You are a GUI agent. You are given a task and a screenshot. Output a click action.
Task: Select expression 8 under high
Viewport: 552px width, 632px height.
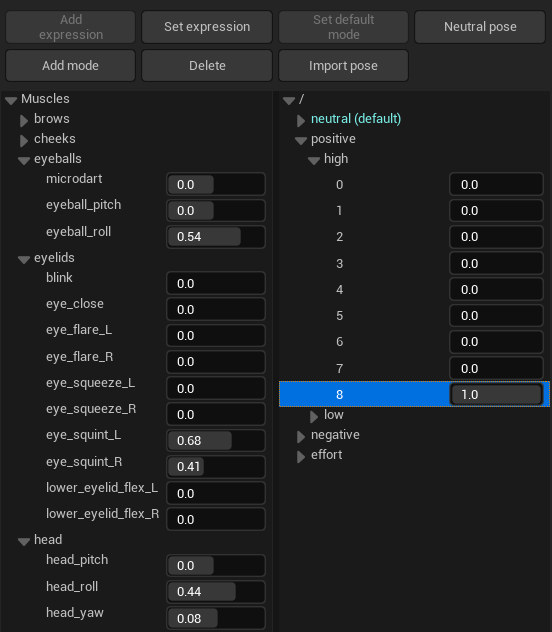[x=414, y=394]
